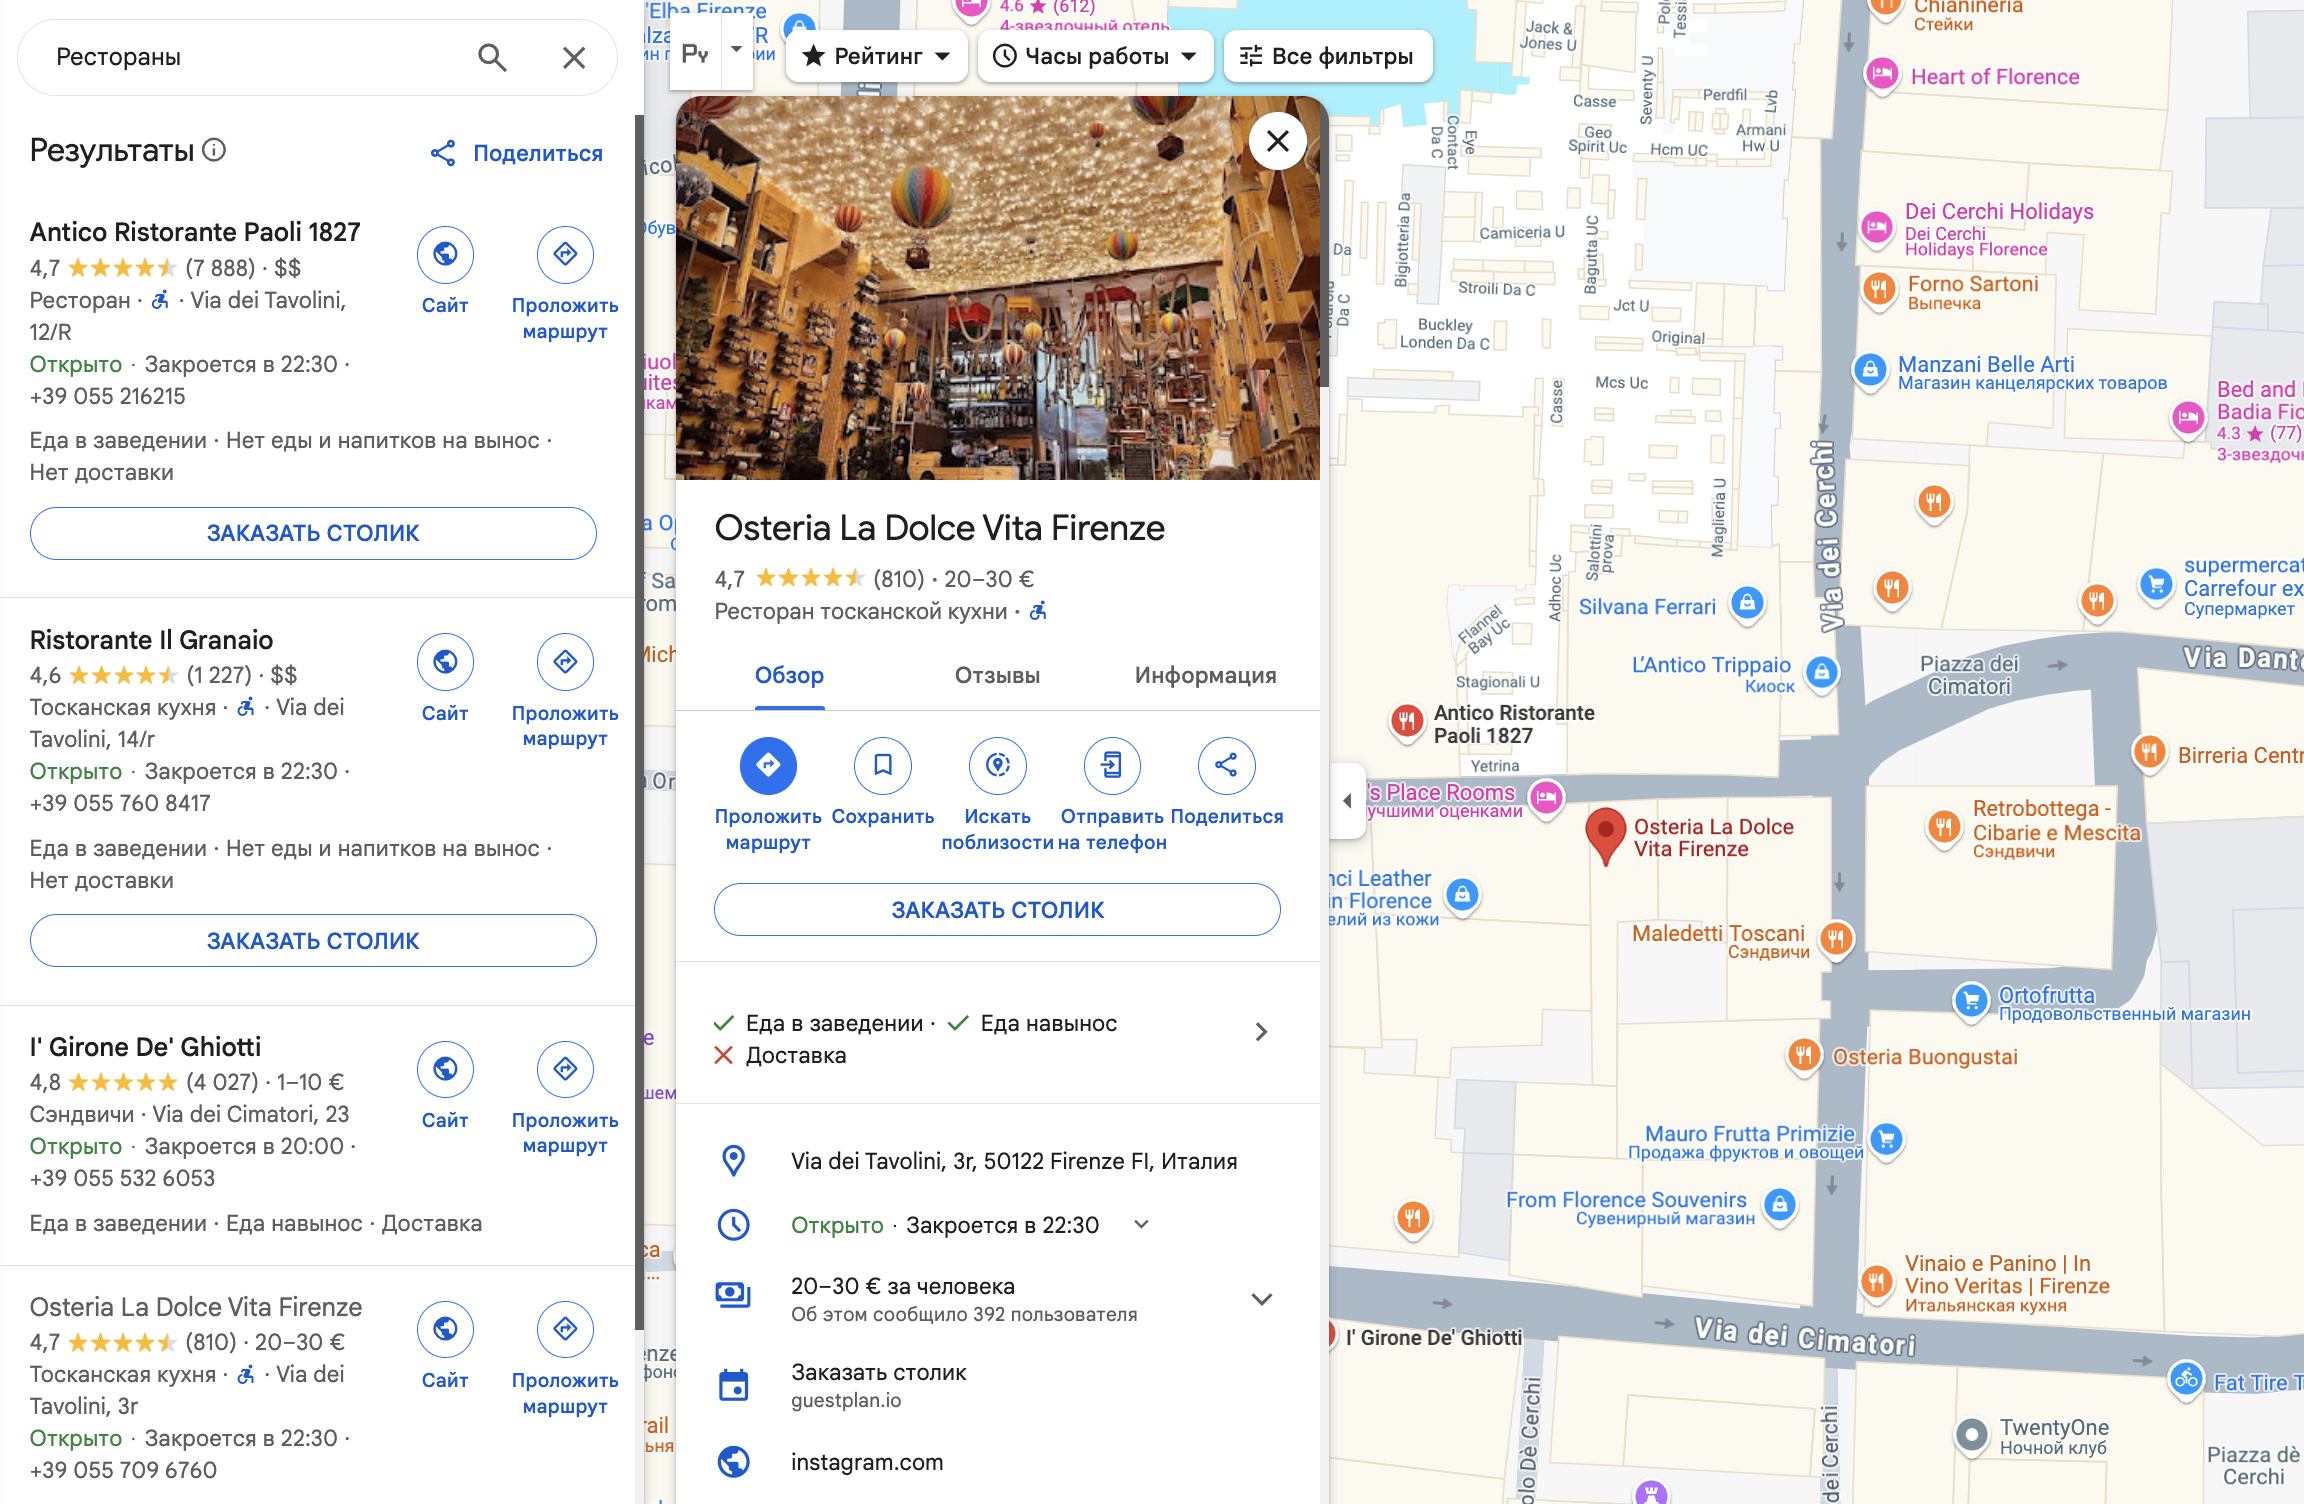Open the Часы работы filter dropdown
Viewport: 2304px width, 1504px height.
[1095, 56]
